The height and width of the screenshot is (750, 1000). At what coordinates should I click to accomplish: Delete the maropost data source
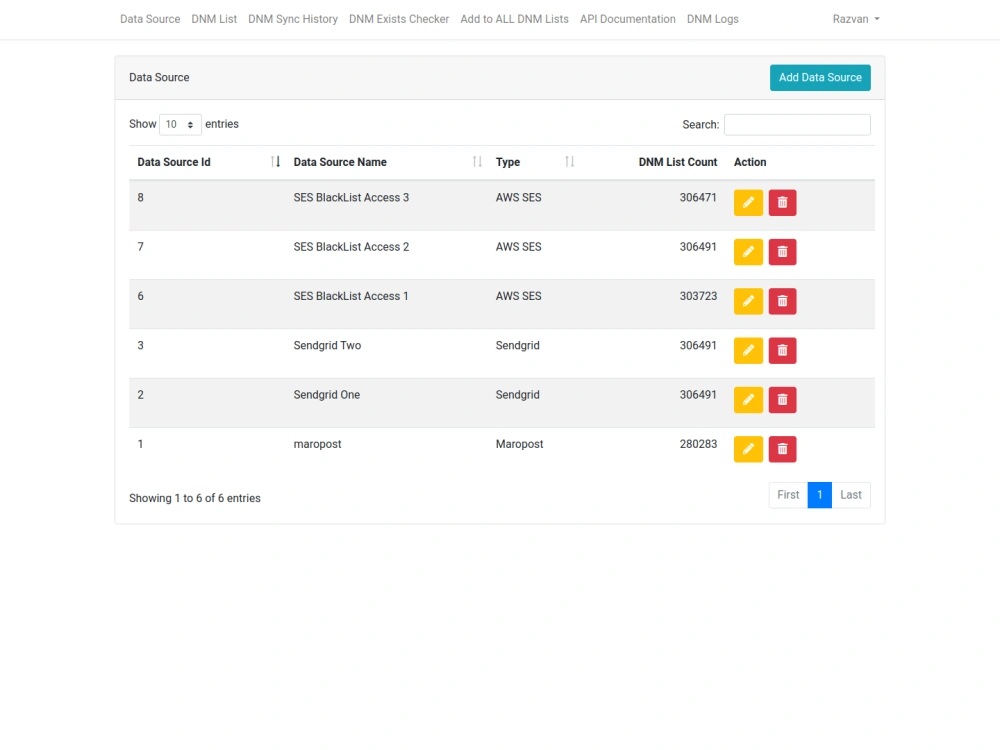pyautogui.click(x=782, y=448)
